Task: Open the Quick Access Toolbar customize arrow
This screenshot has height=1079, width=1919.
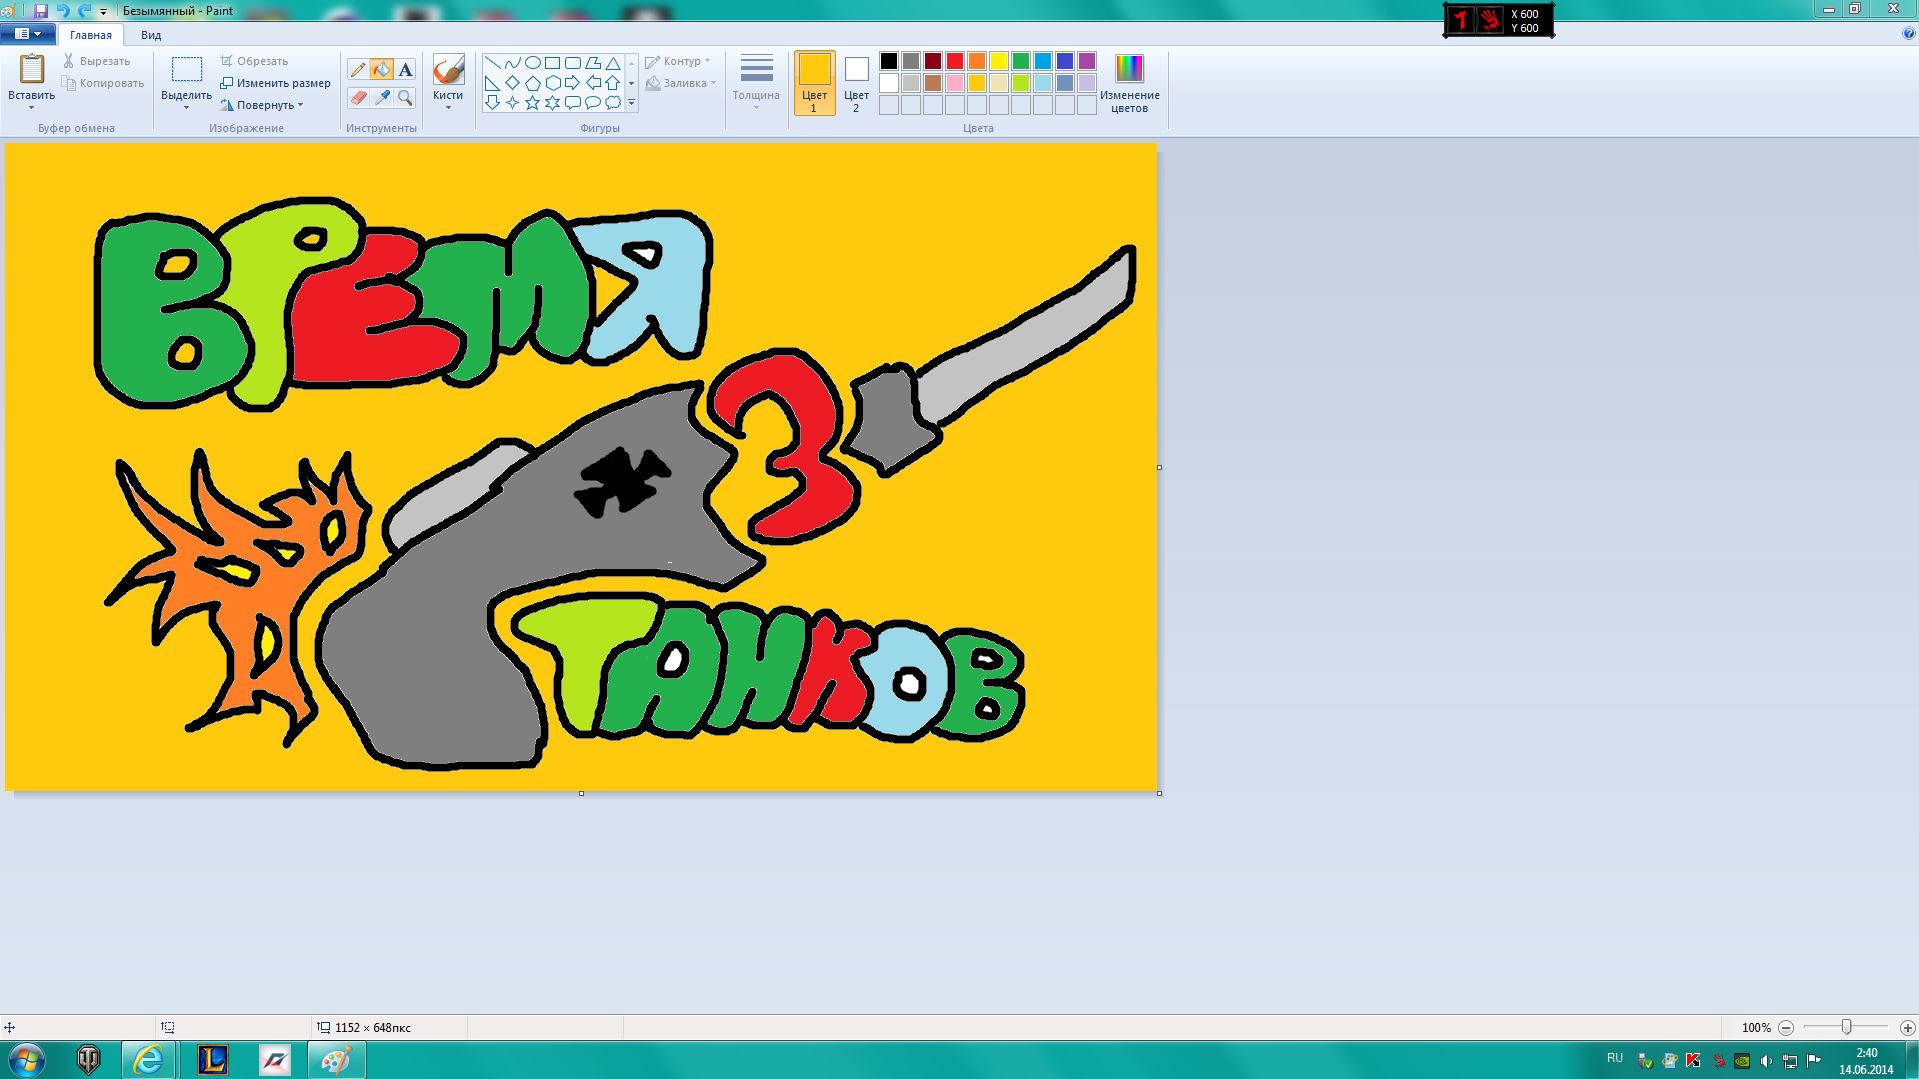Action: tap(103, 12)
